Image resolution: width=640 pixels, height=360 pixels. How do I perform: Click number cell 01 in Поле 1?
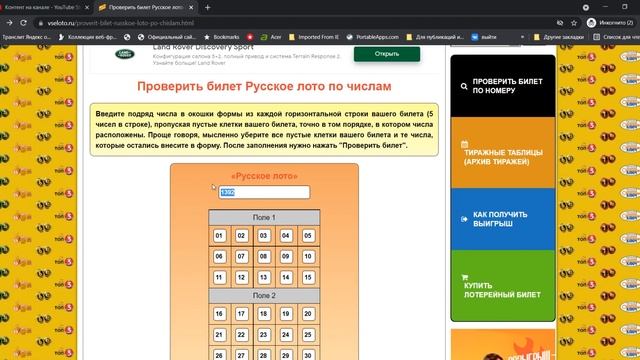219,236
